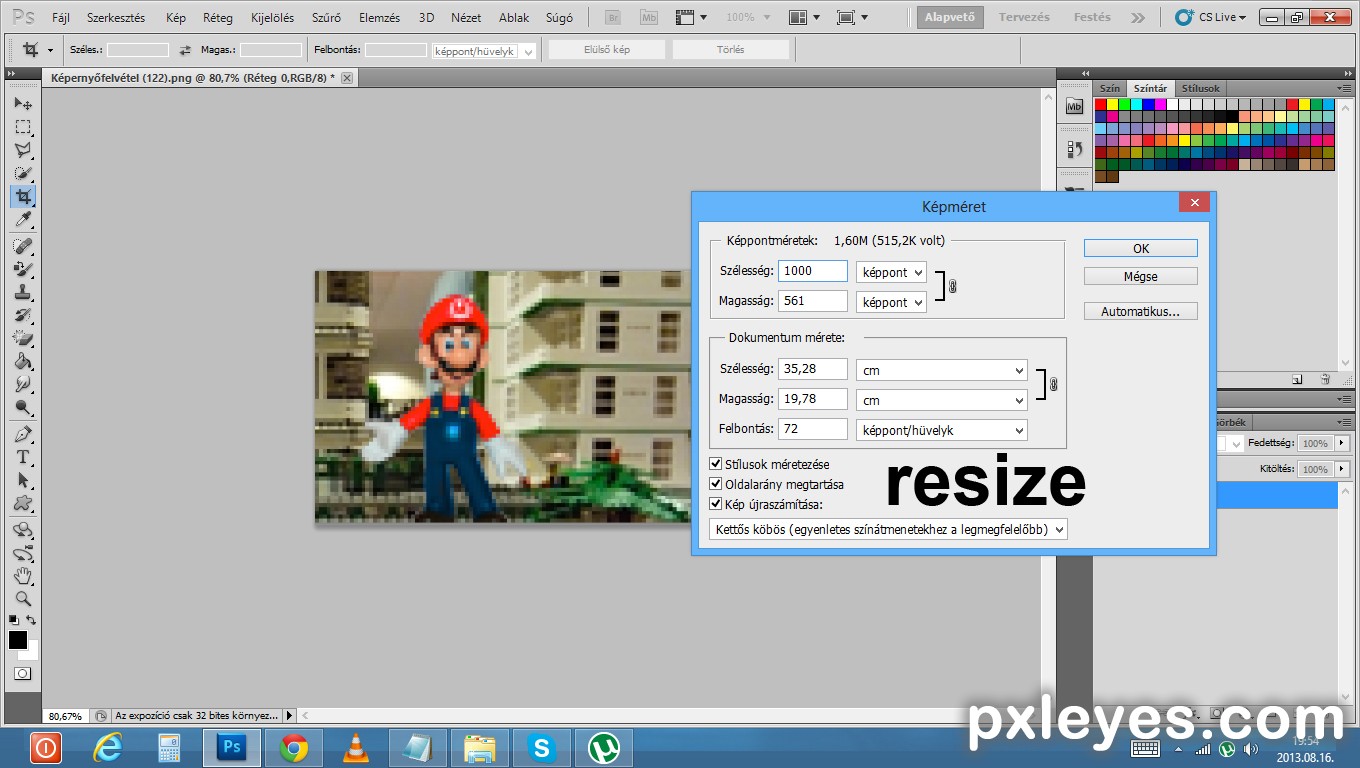This screenshot has width=1360, height=768.
Task: Select the History Brush tool
Action: click(23, 315)
